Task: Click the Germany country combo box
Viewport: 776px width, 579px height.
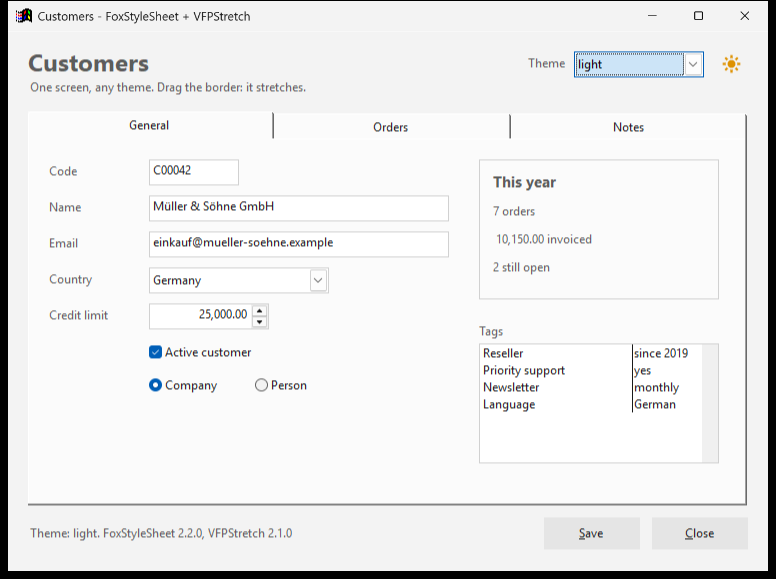Action: (239, 281)
